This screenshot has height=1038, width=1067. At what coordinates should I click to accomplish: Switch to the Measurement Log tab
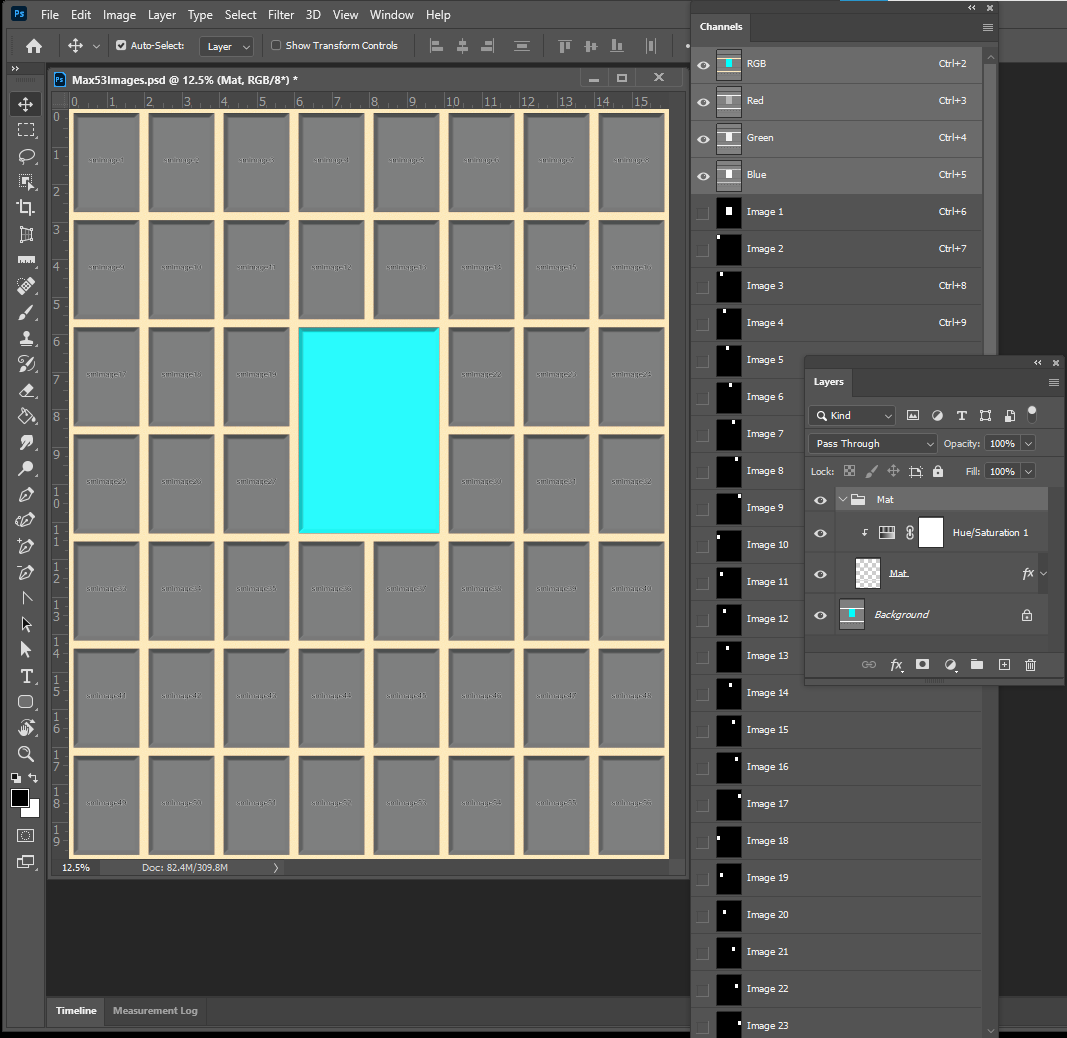click(155, 1011)
